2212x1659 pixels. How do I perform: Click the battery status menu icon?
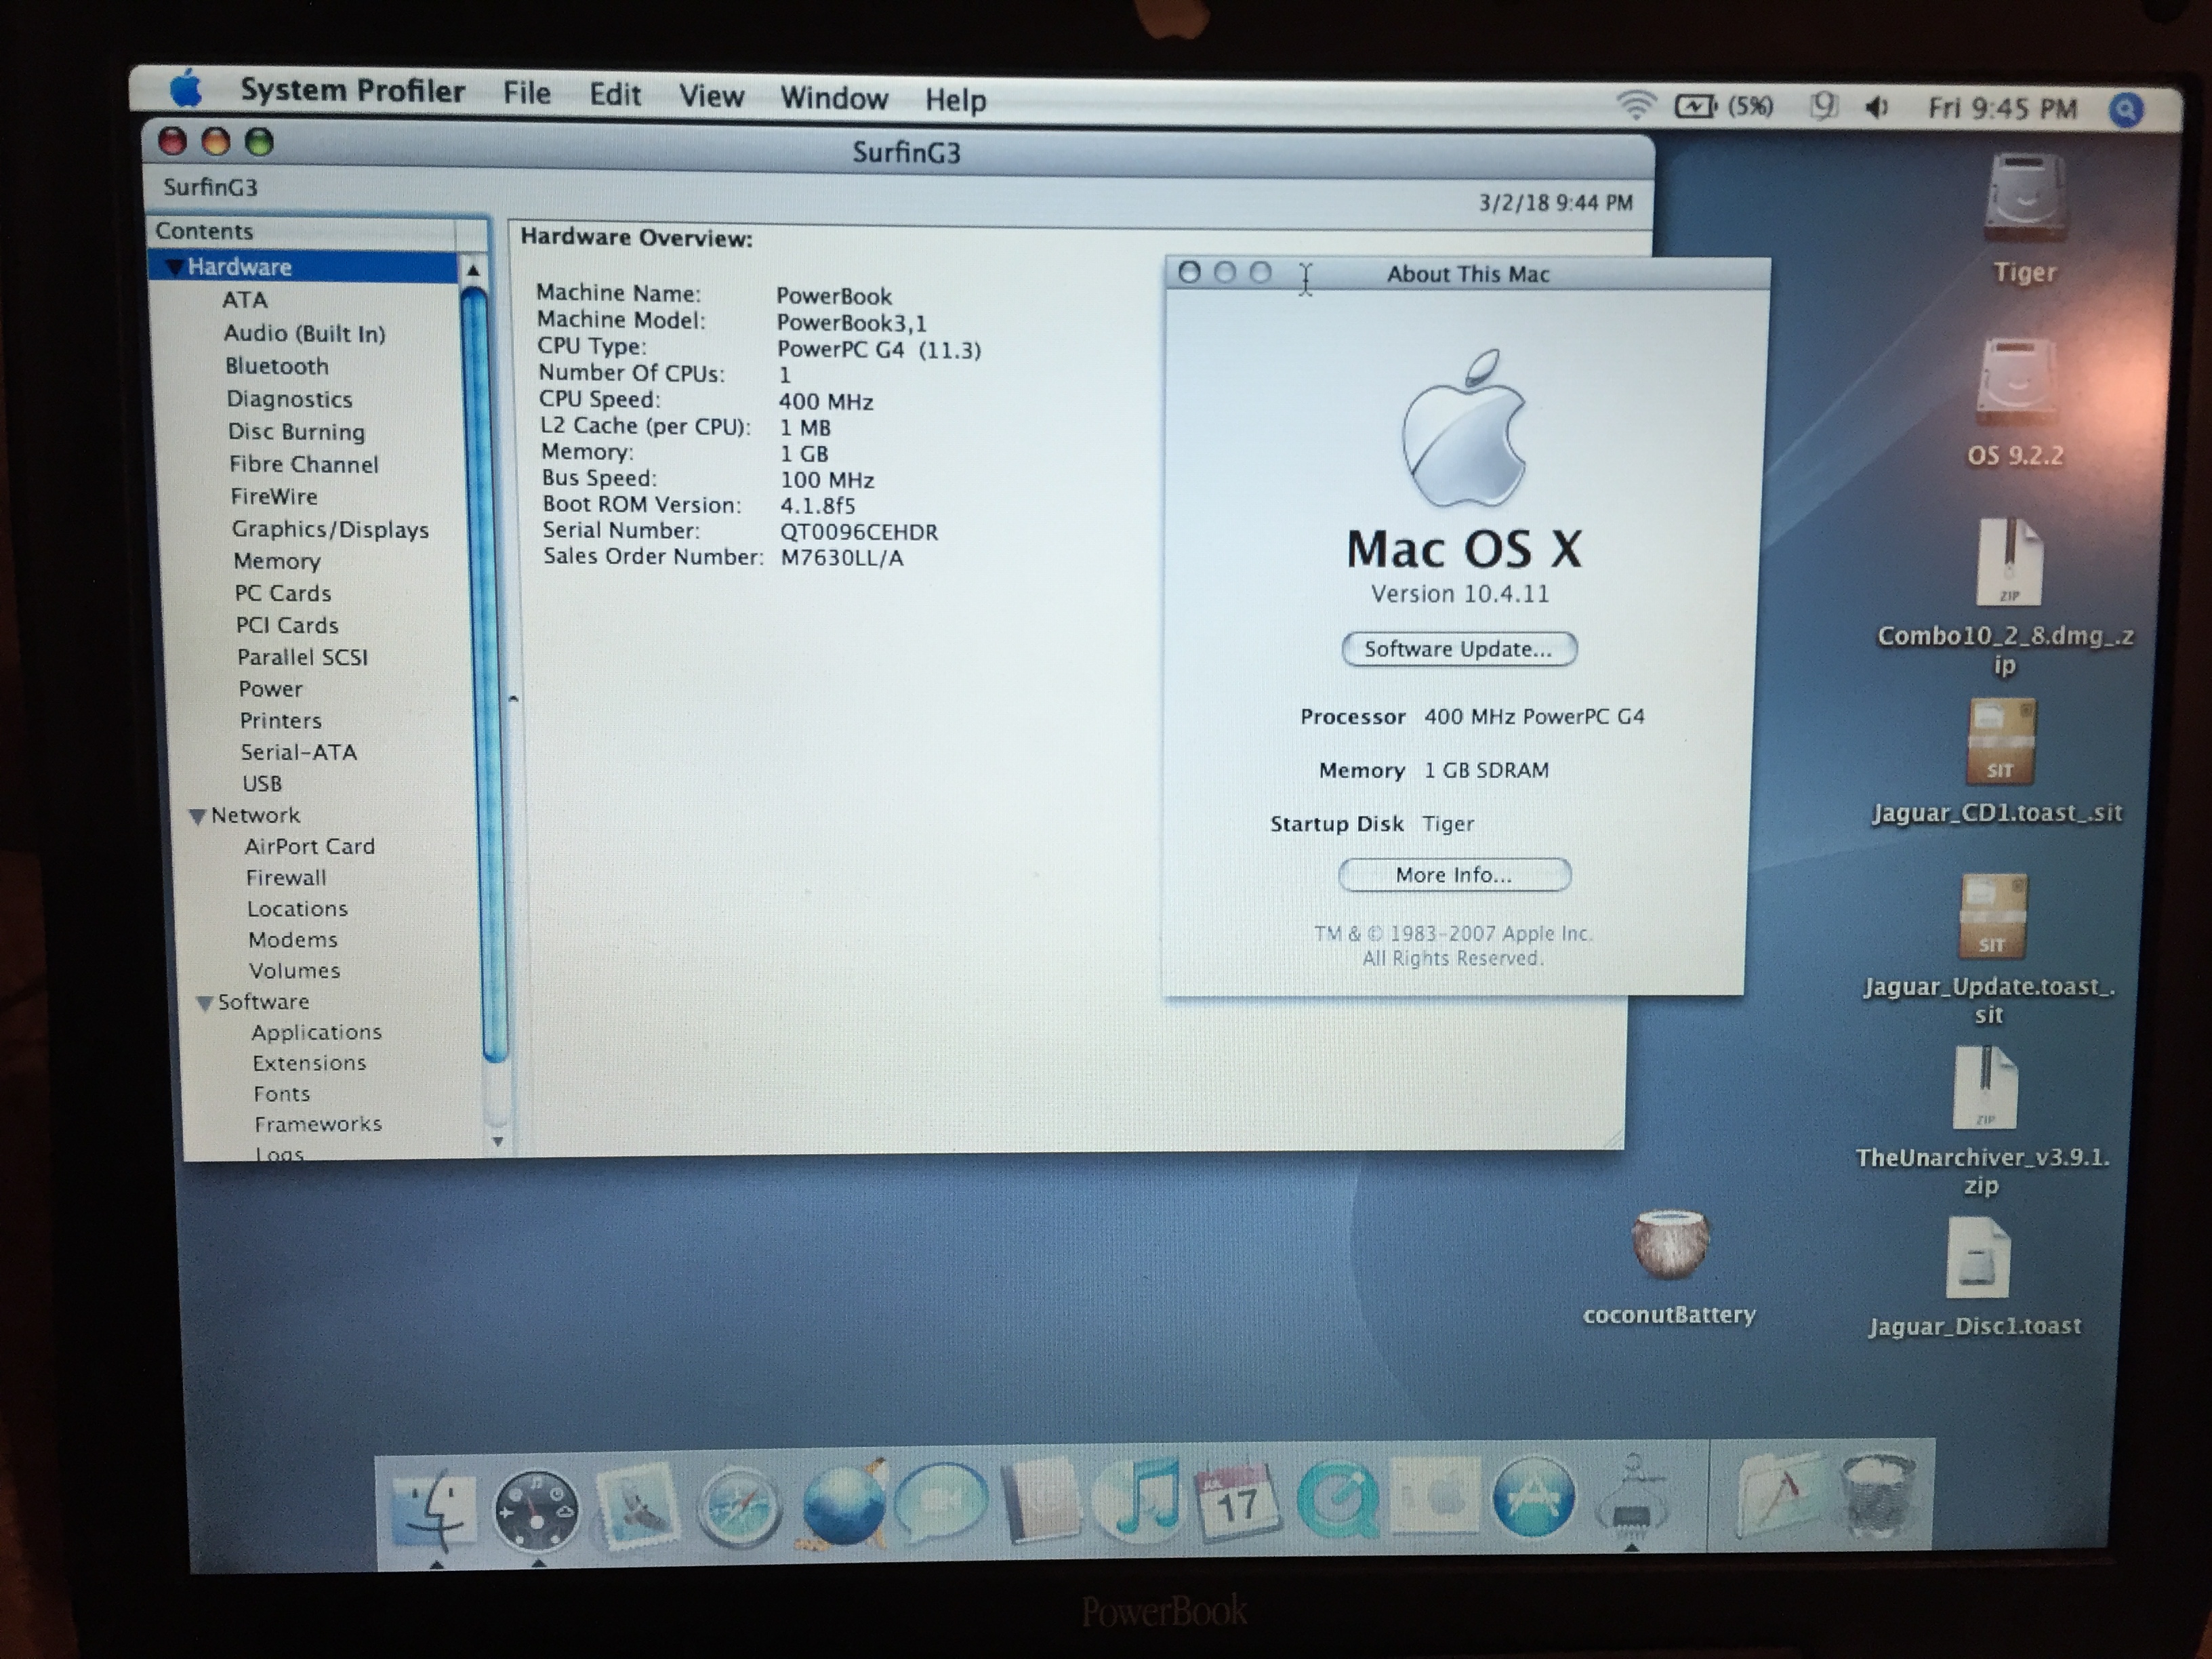(1724, 105)
